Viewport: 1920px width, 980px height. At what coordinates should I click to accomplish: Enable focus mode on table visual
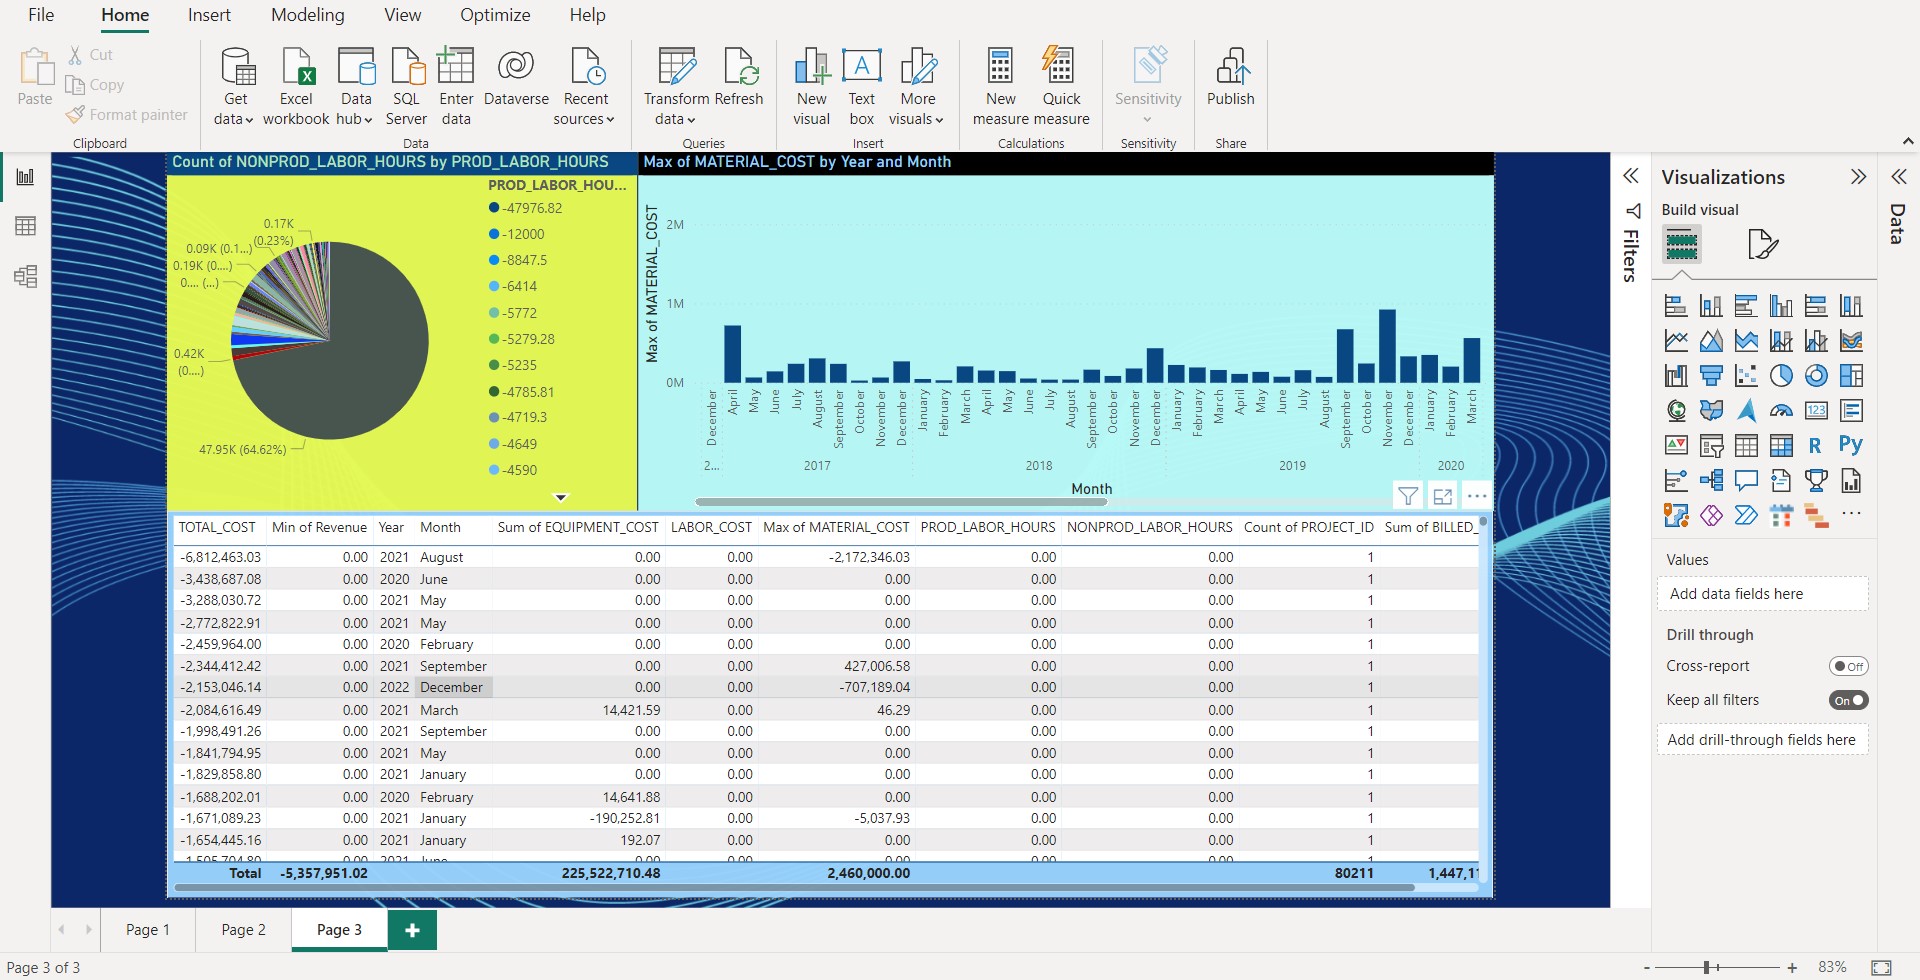click(x=1442, y=496)
